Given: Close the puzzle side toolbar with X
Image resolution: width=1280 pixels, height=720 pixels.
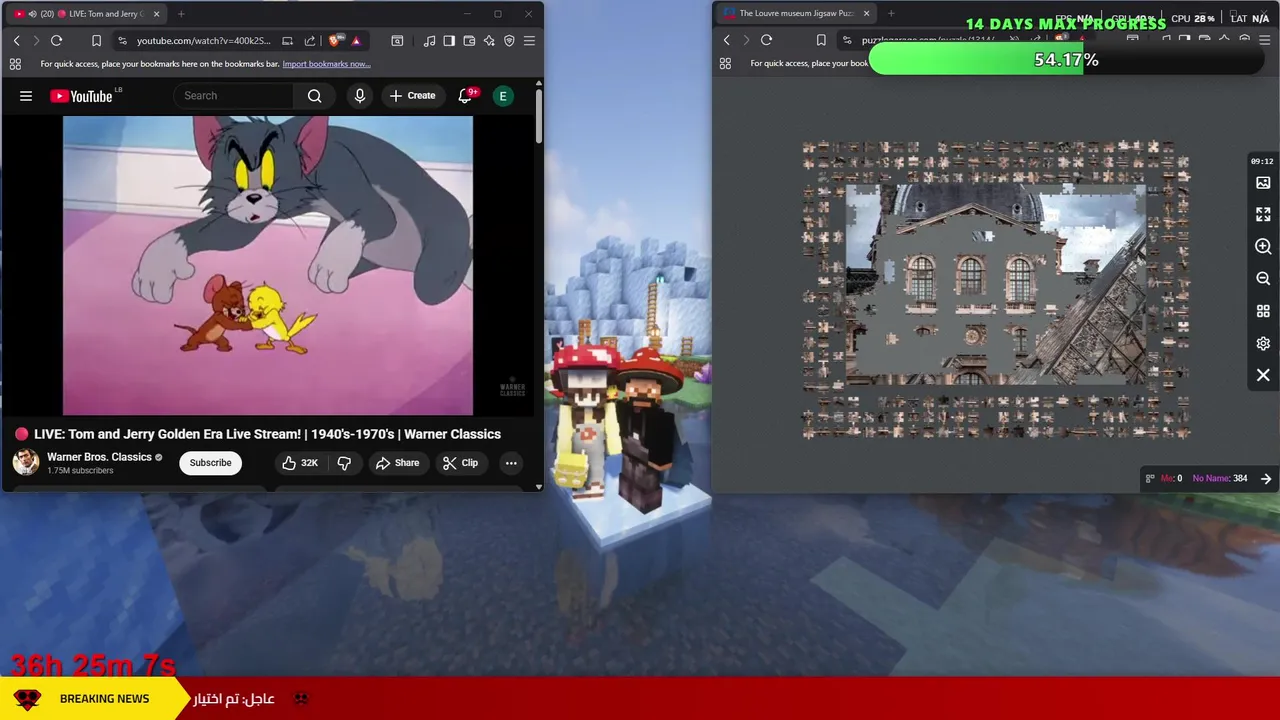Looking at the screenshot, I should point(1263,375).
